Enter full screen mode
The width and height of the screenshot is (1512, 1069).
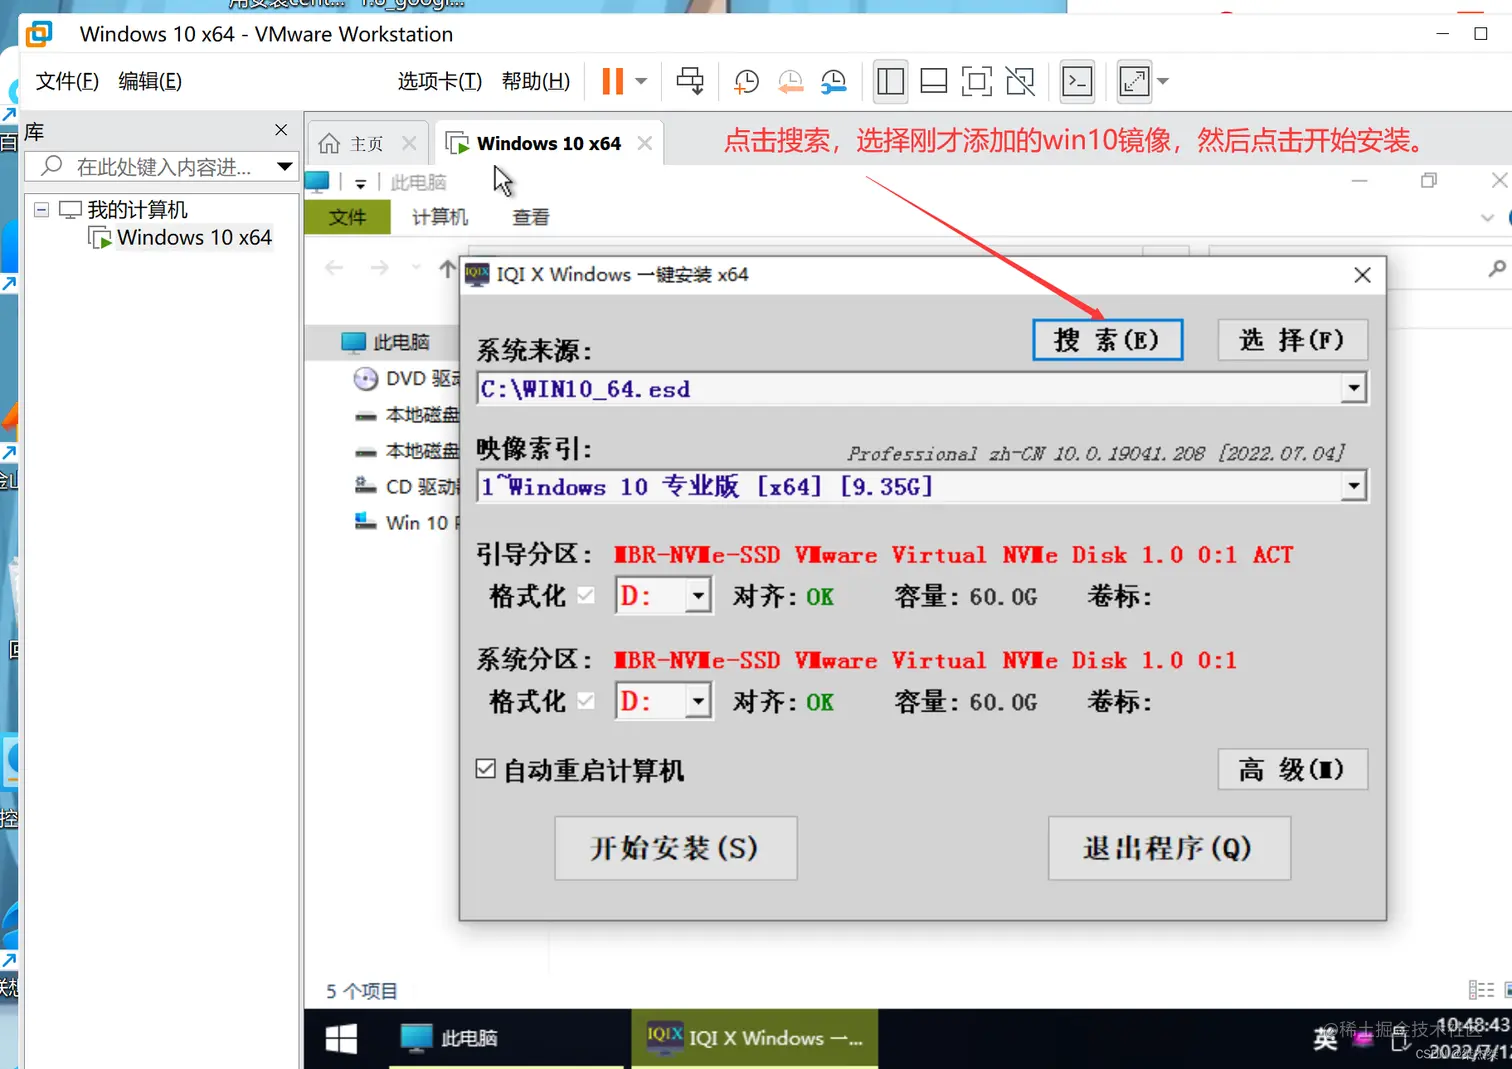(976, 81)
